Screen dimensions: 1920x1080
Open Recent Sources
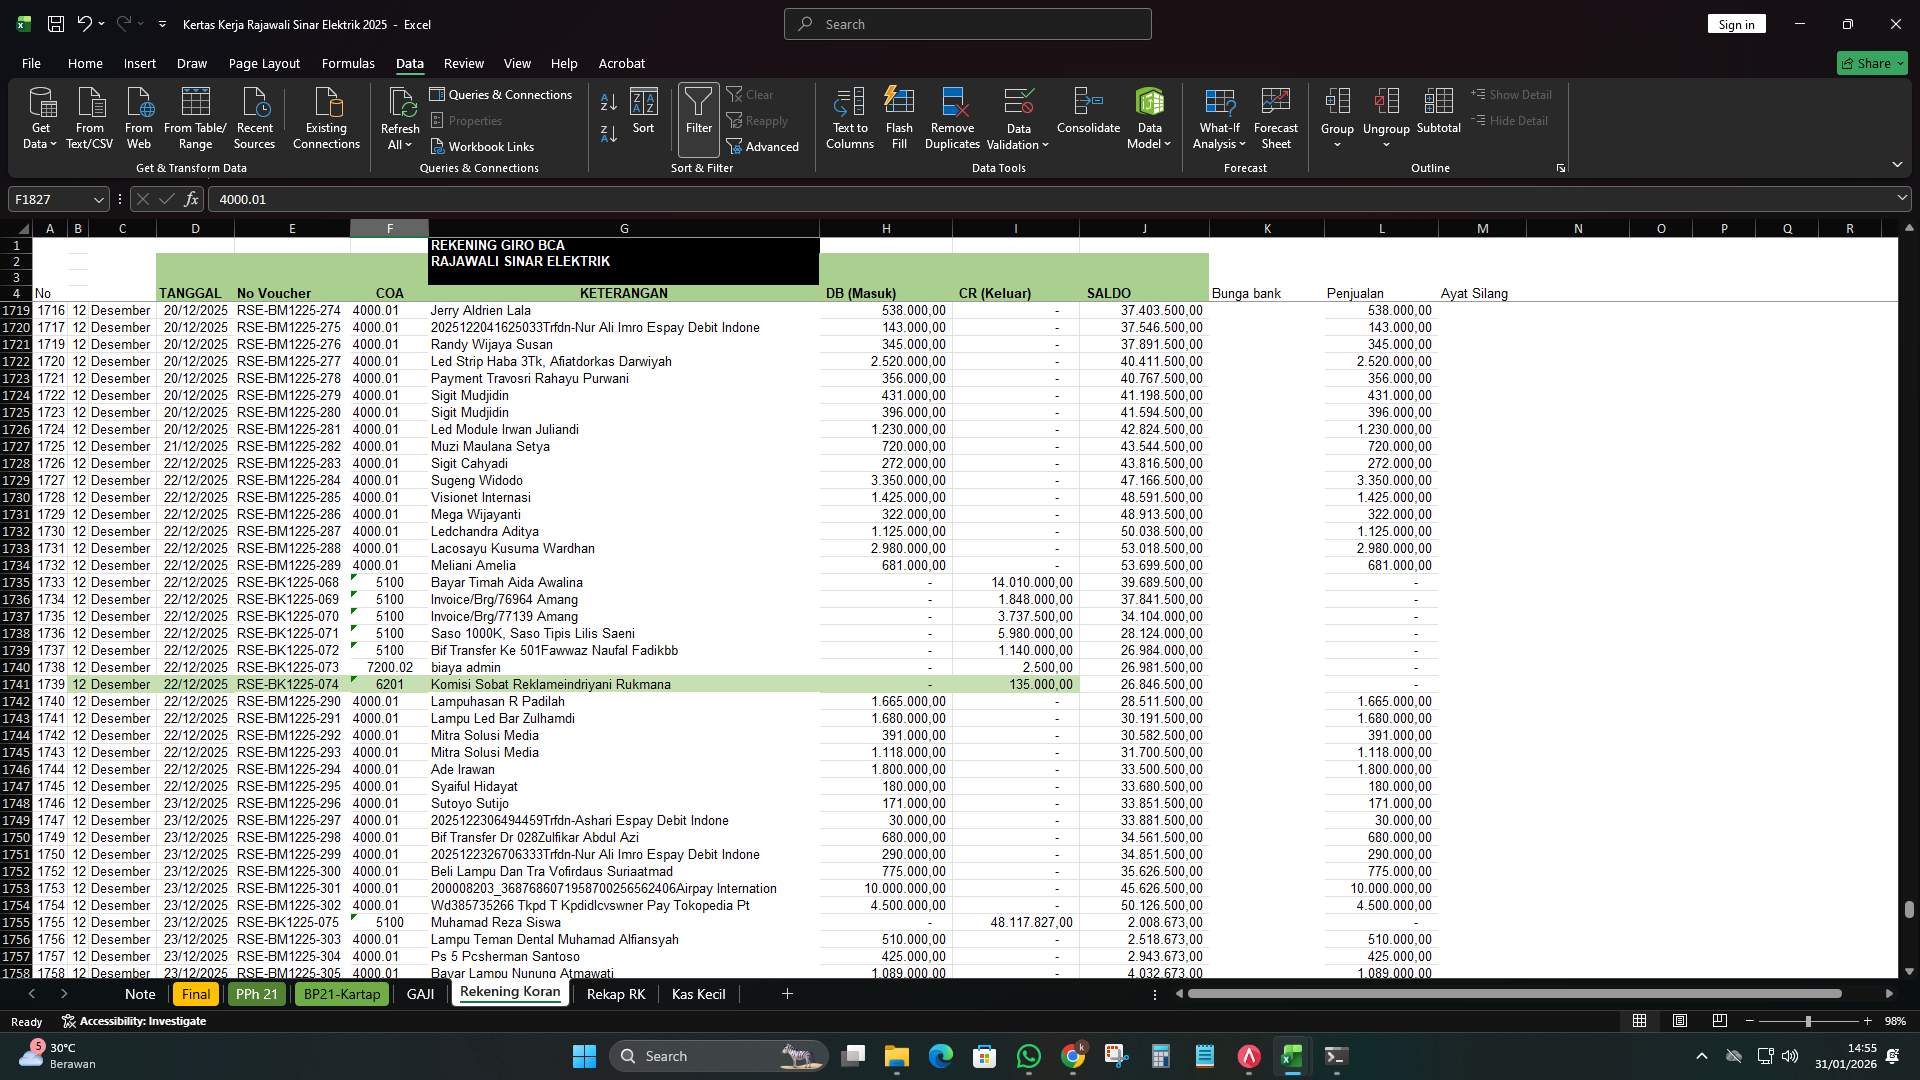pos(253,117)
